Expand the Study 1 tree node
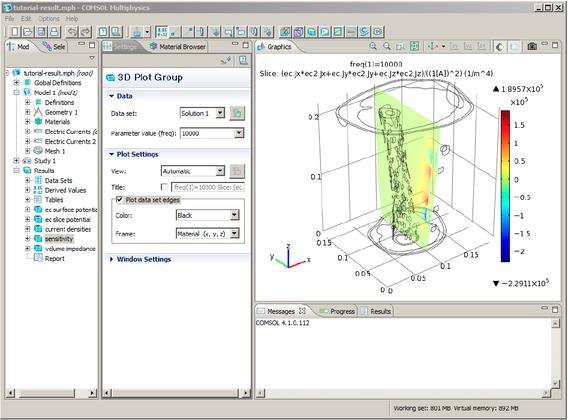Image resolution: width=568 pixels, height=420 pixels. 16,161
